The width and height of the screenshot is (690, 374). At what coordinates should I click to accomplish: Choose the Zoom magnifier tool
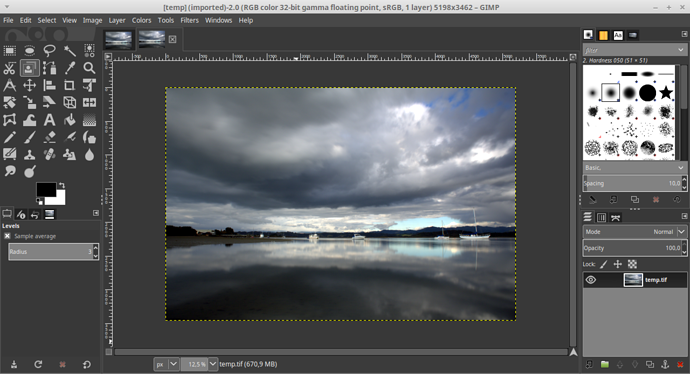click(89, 68)
